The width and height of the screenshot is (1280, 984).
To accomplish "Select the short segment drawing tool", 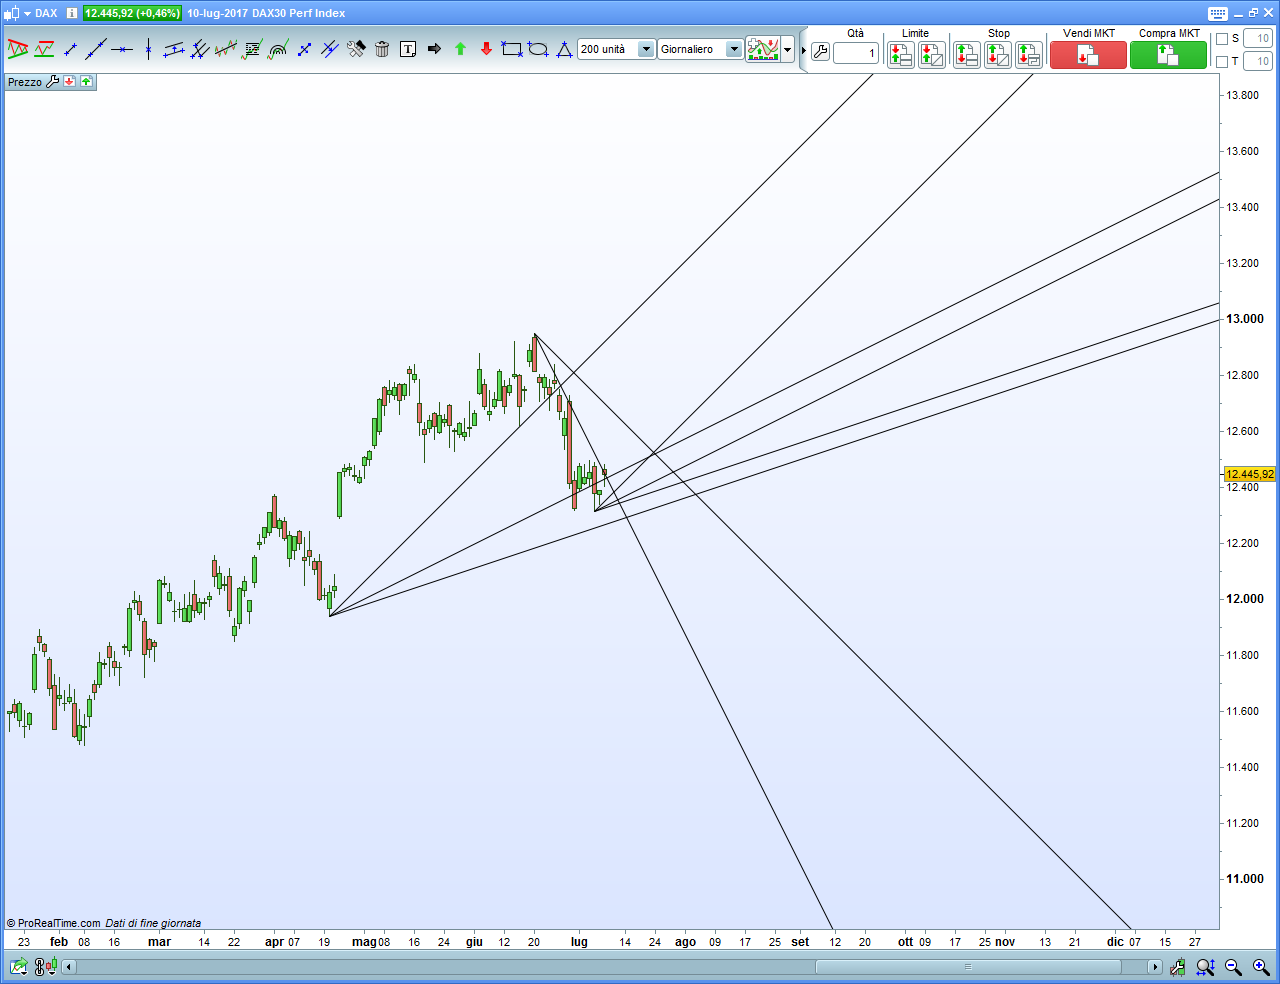I will pos(70,49).
